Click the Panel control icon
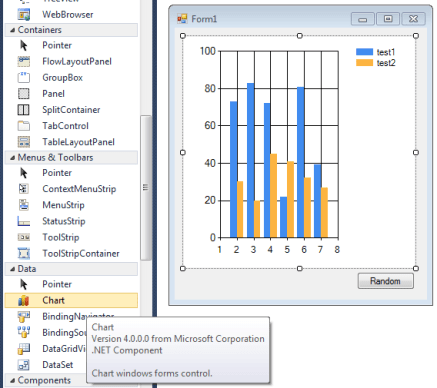 [24, 94]
